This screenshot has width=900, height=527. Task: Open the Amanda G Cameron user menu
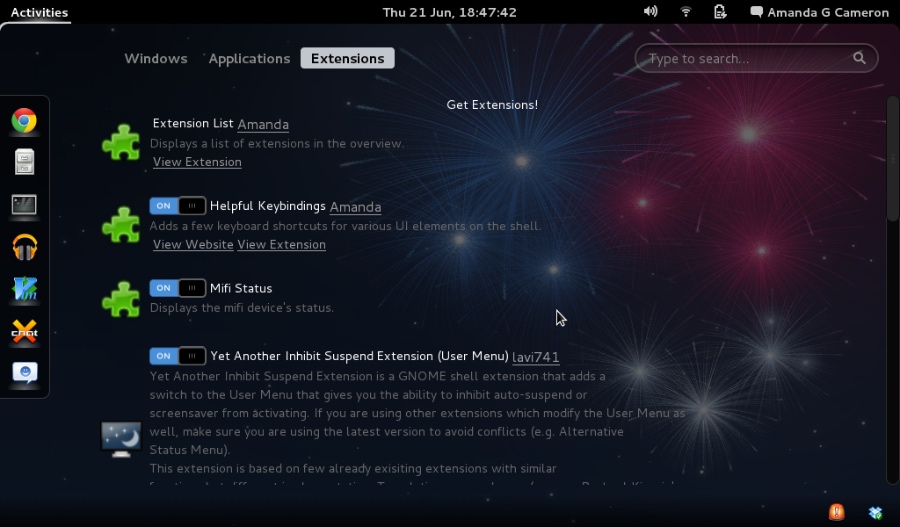(x=818, y=12)
